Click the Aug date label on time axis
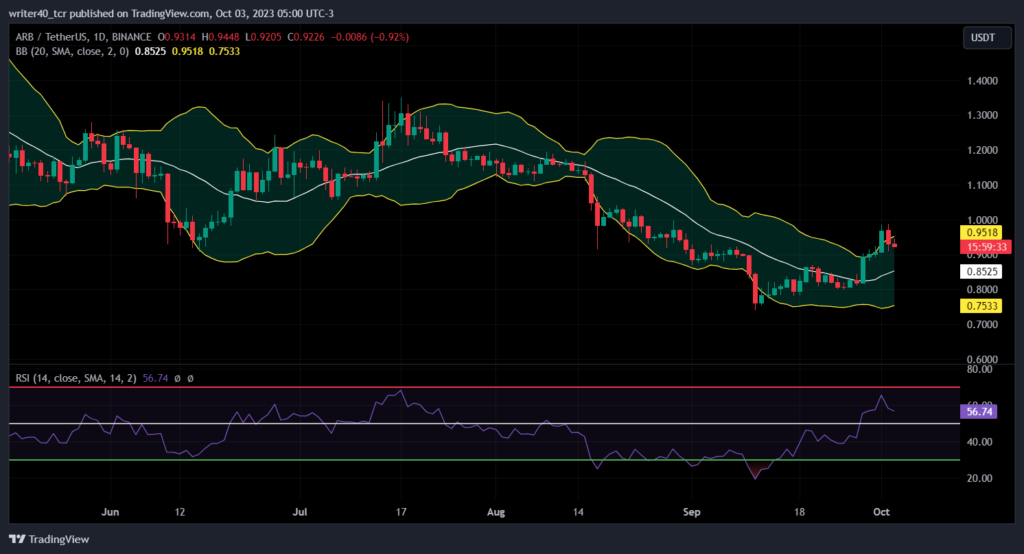 pos(496,512)
